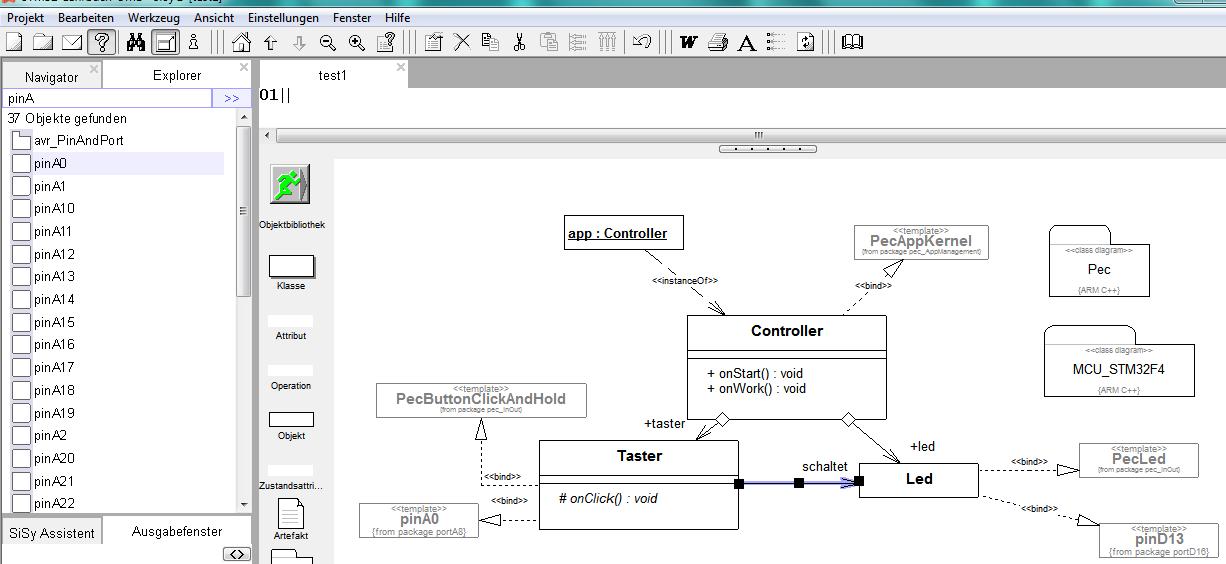Click the scissors cut icon

(519, 42)
